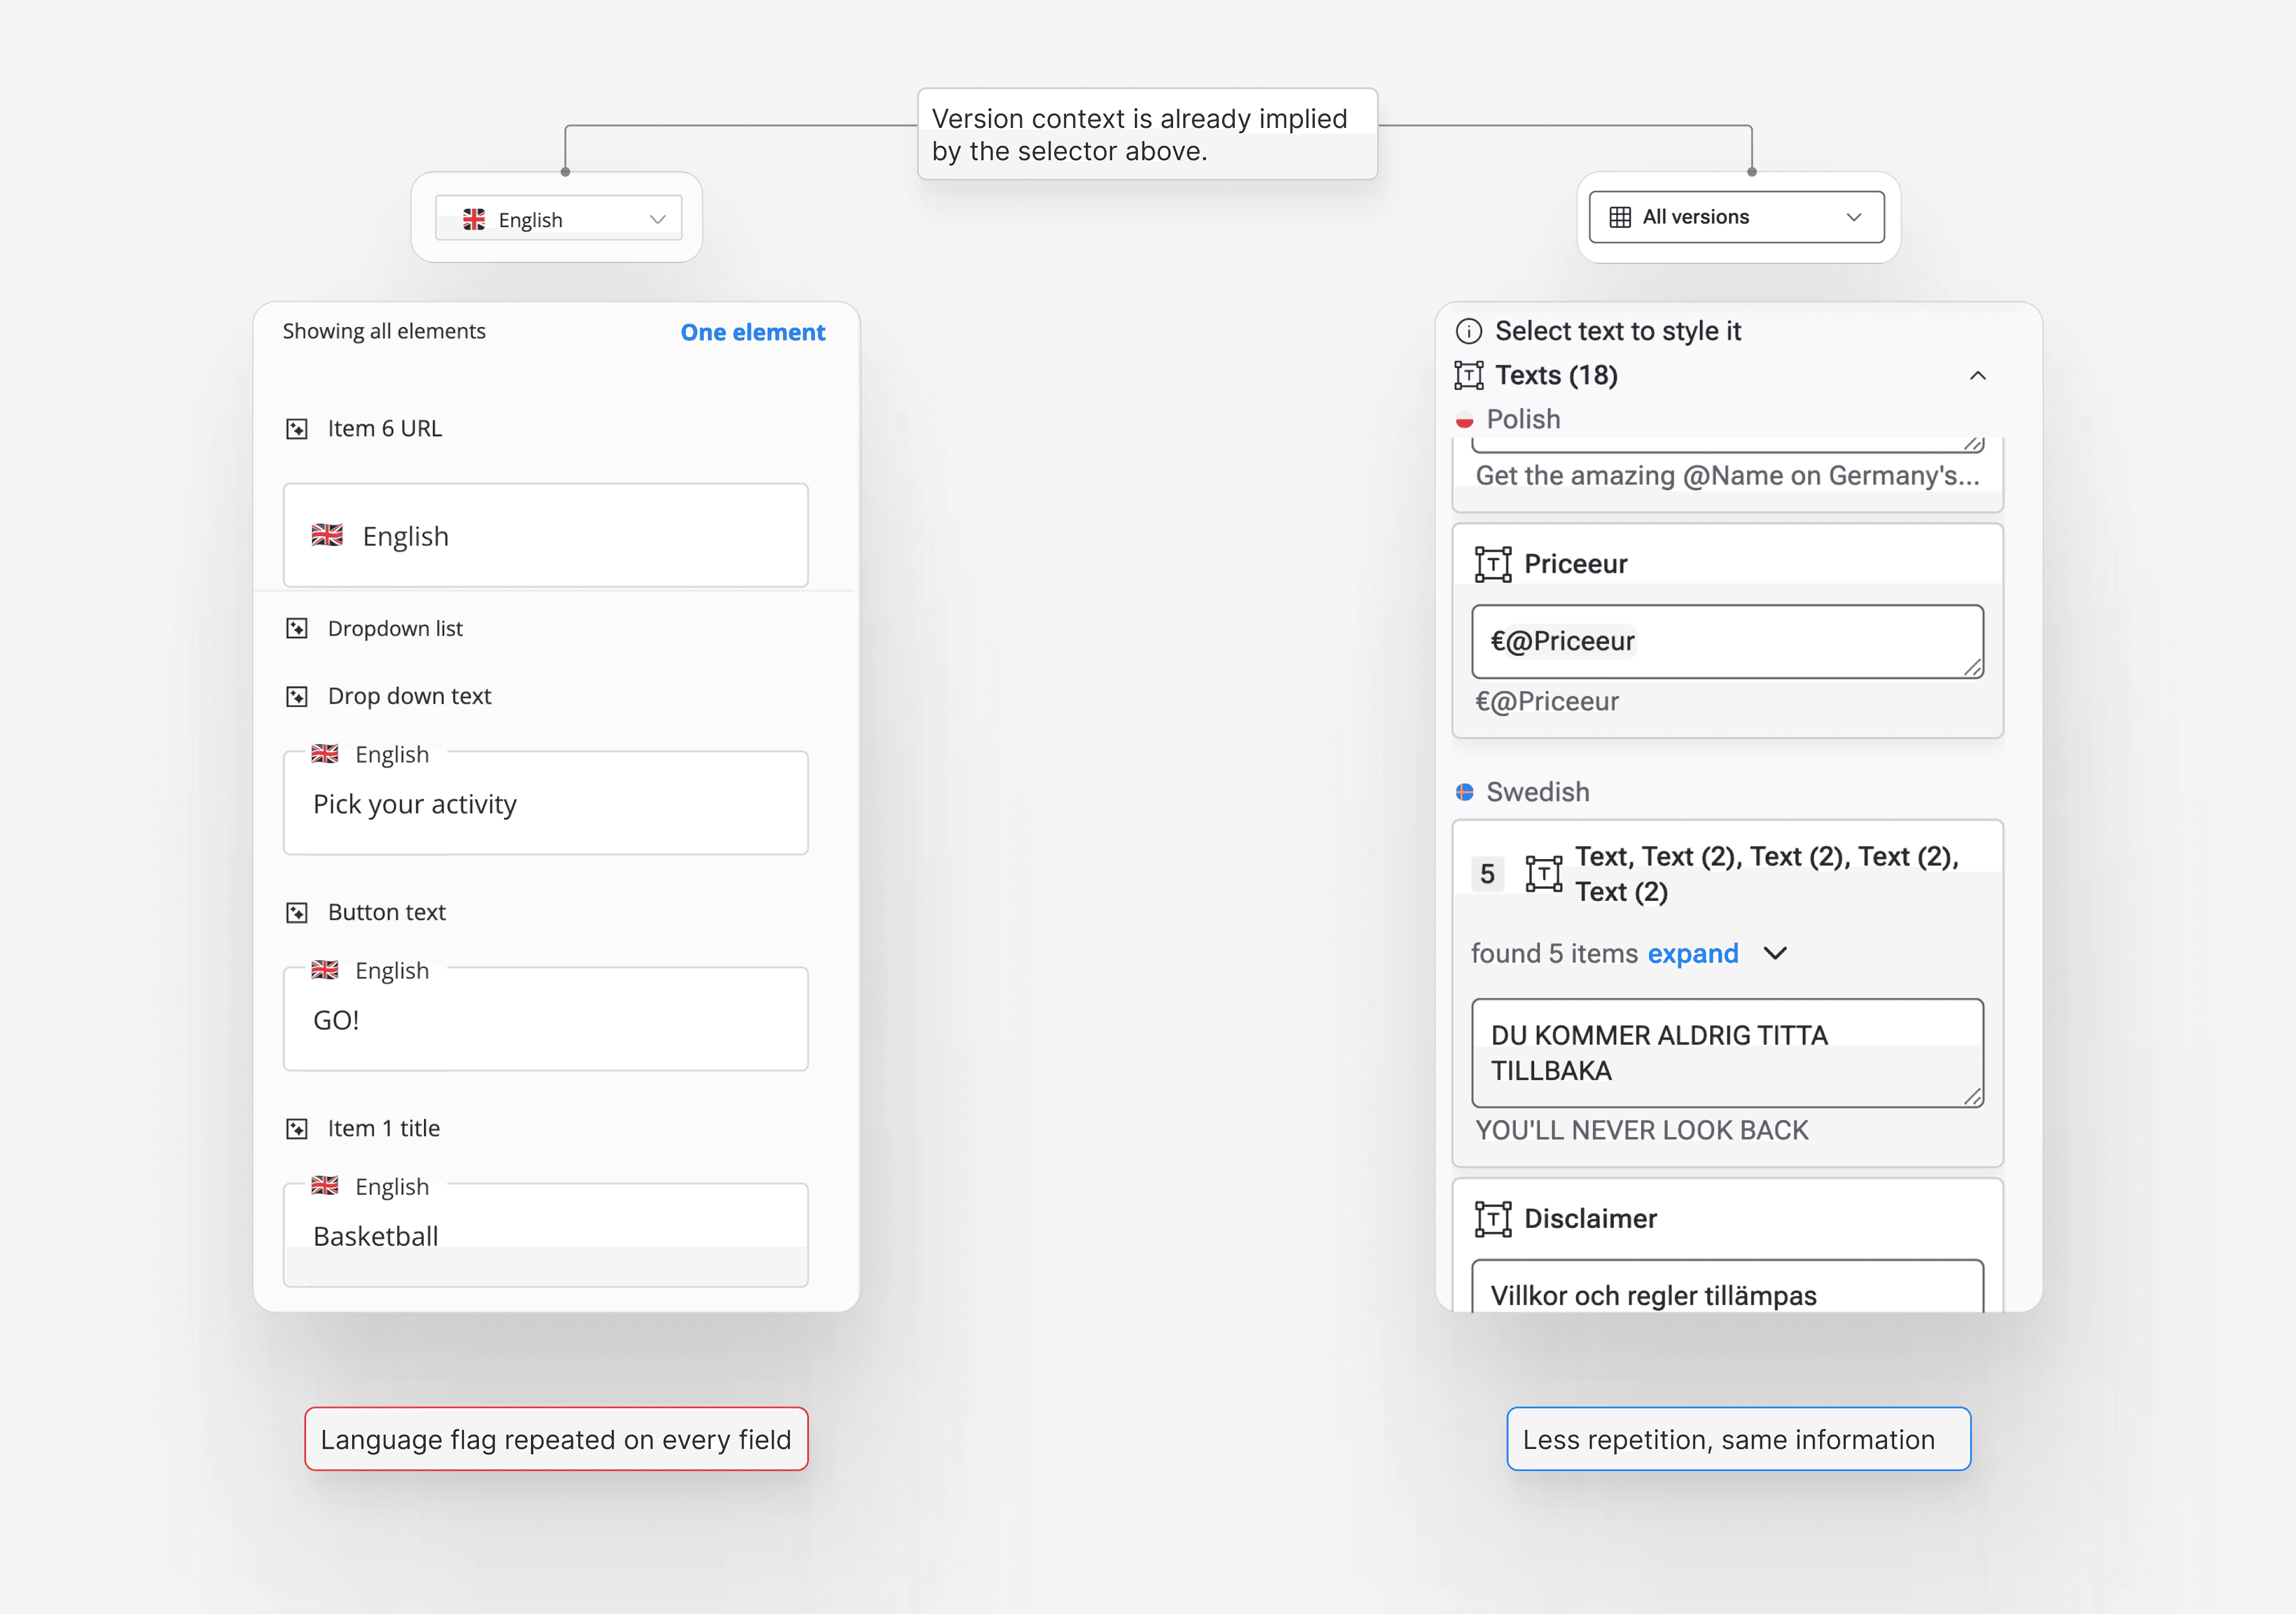Click the grid icon in All versions selector
2296x1614 pixels.
coord(1620,217)
